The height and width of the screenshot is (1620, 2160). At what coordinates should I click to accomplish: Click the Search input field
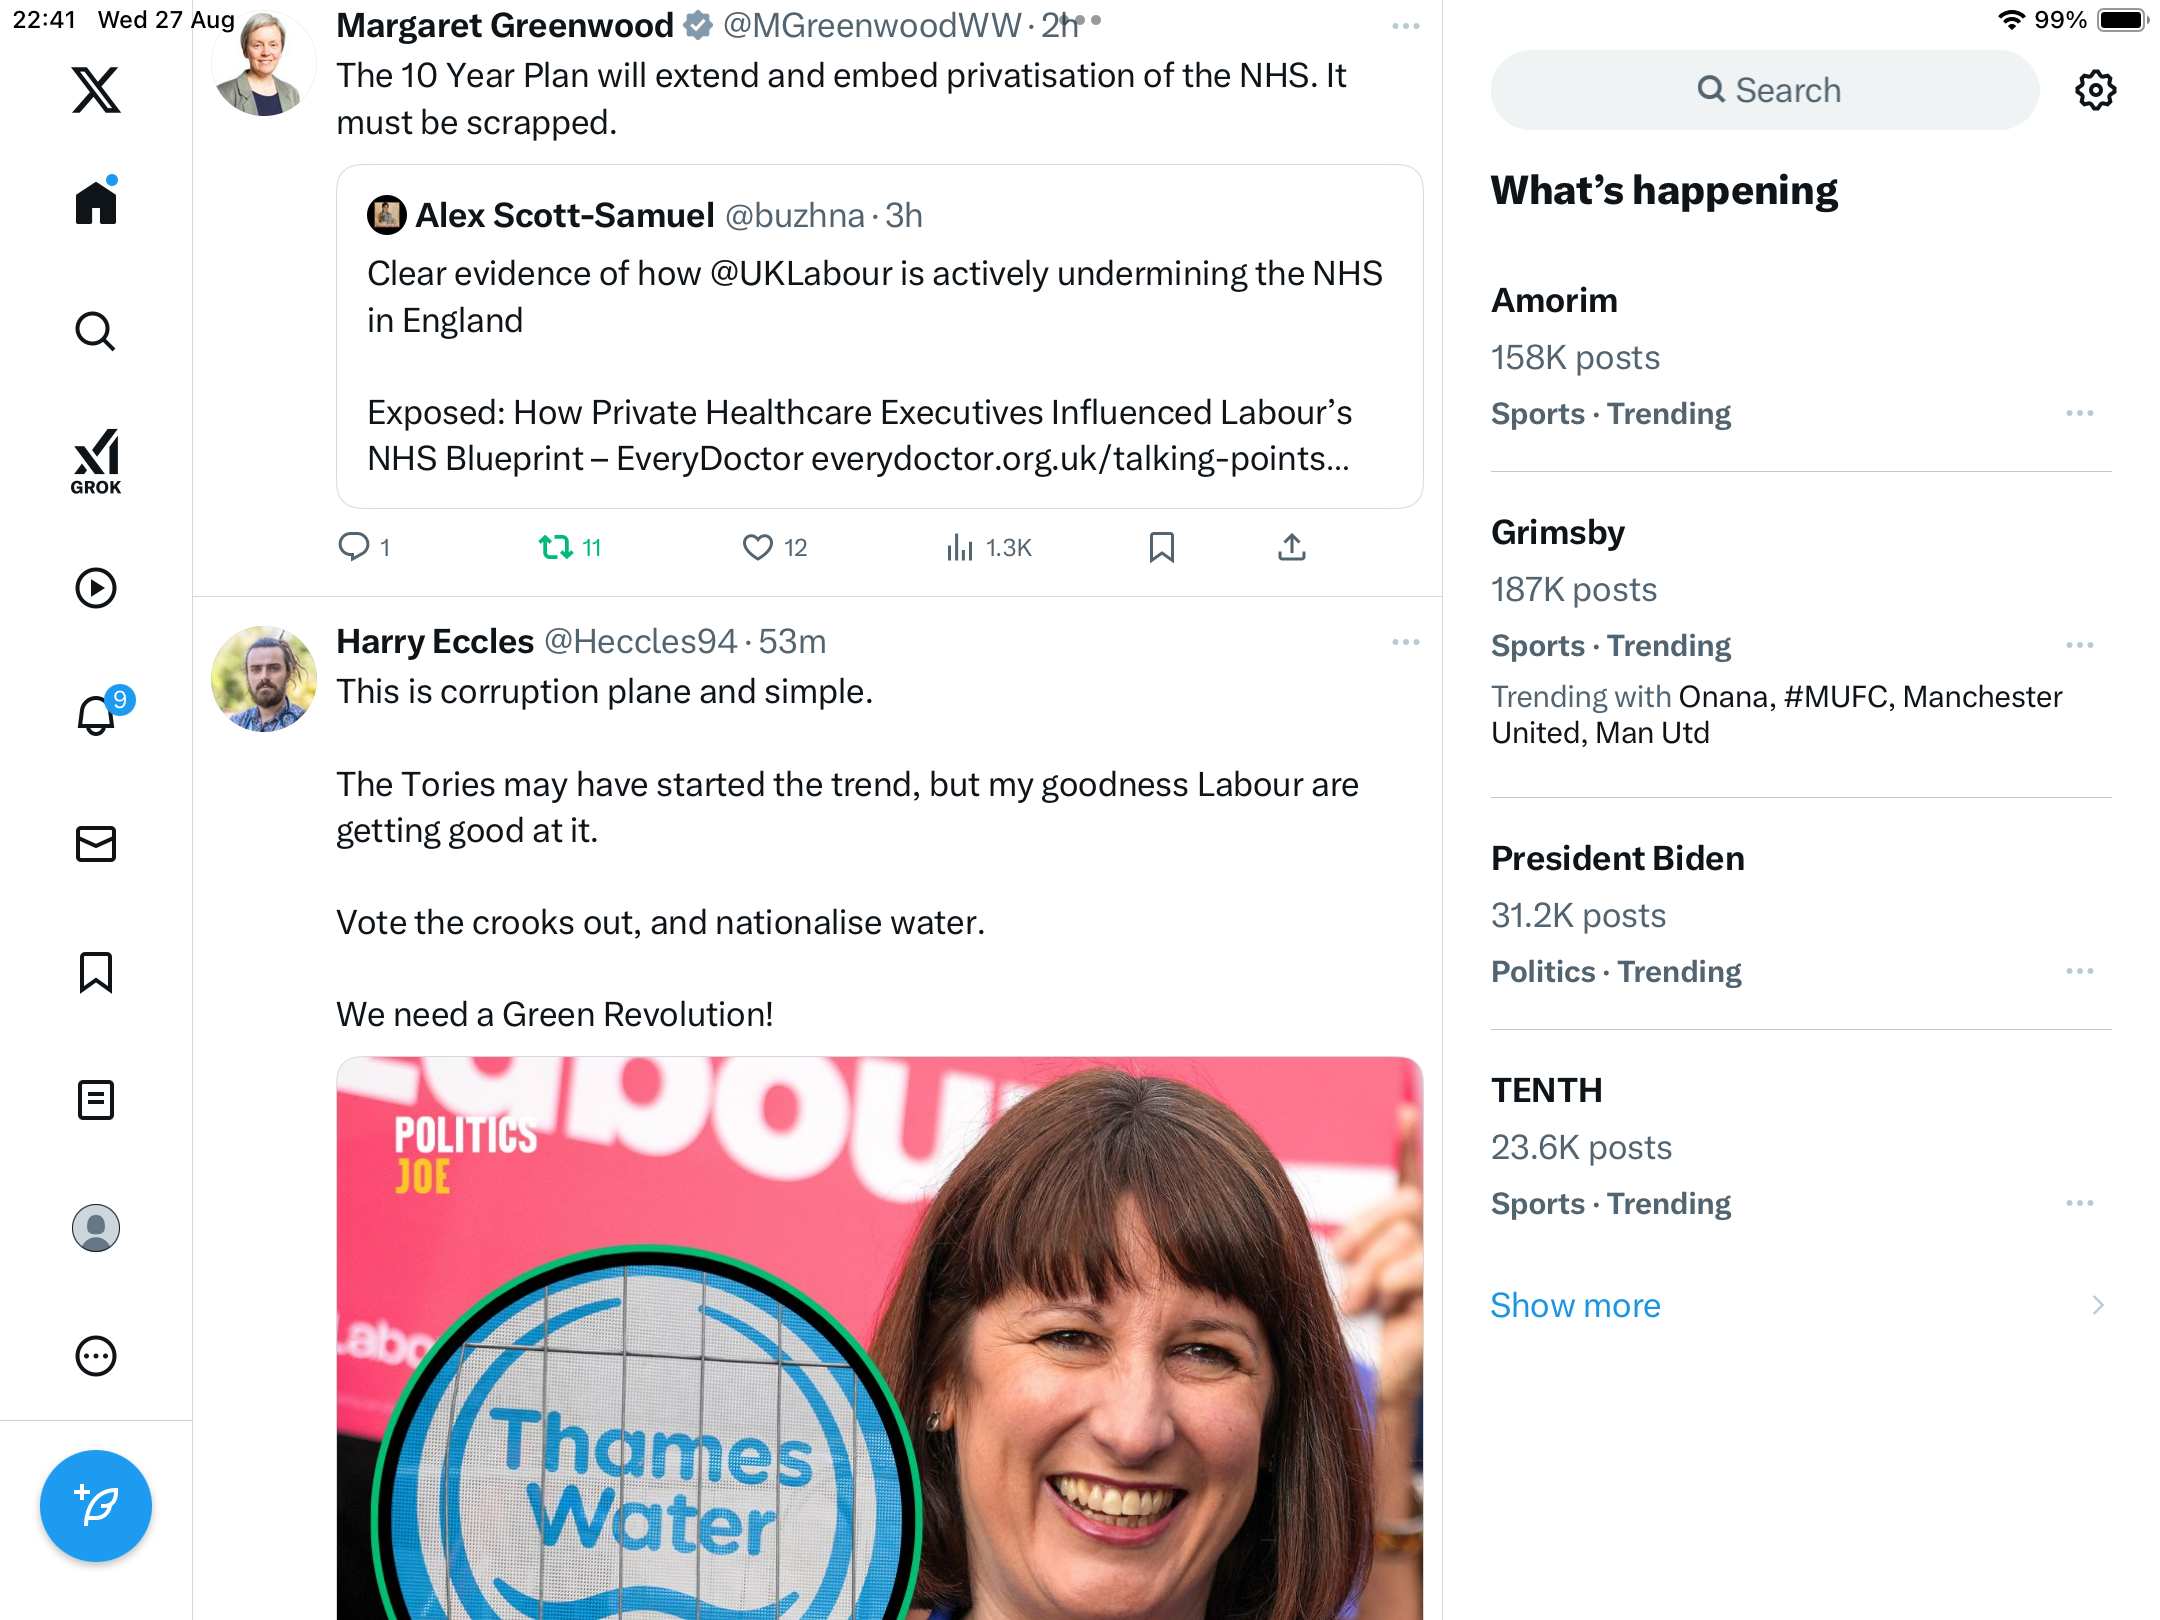pos(1765,90)
